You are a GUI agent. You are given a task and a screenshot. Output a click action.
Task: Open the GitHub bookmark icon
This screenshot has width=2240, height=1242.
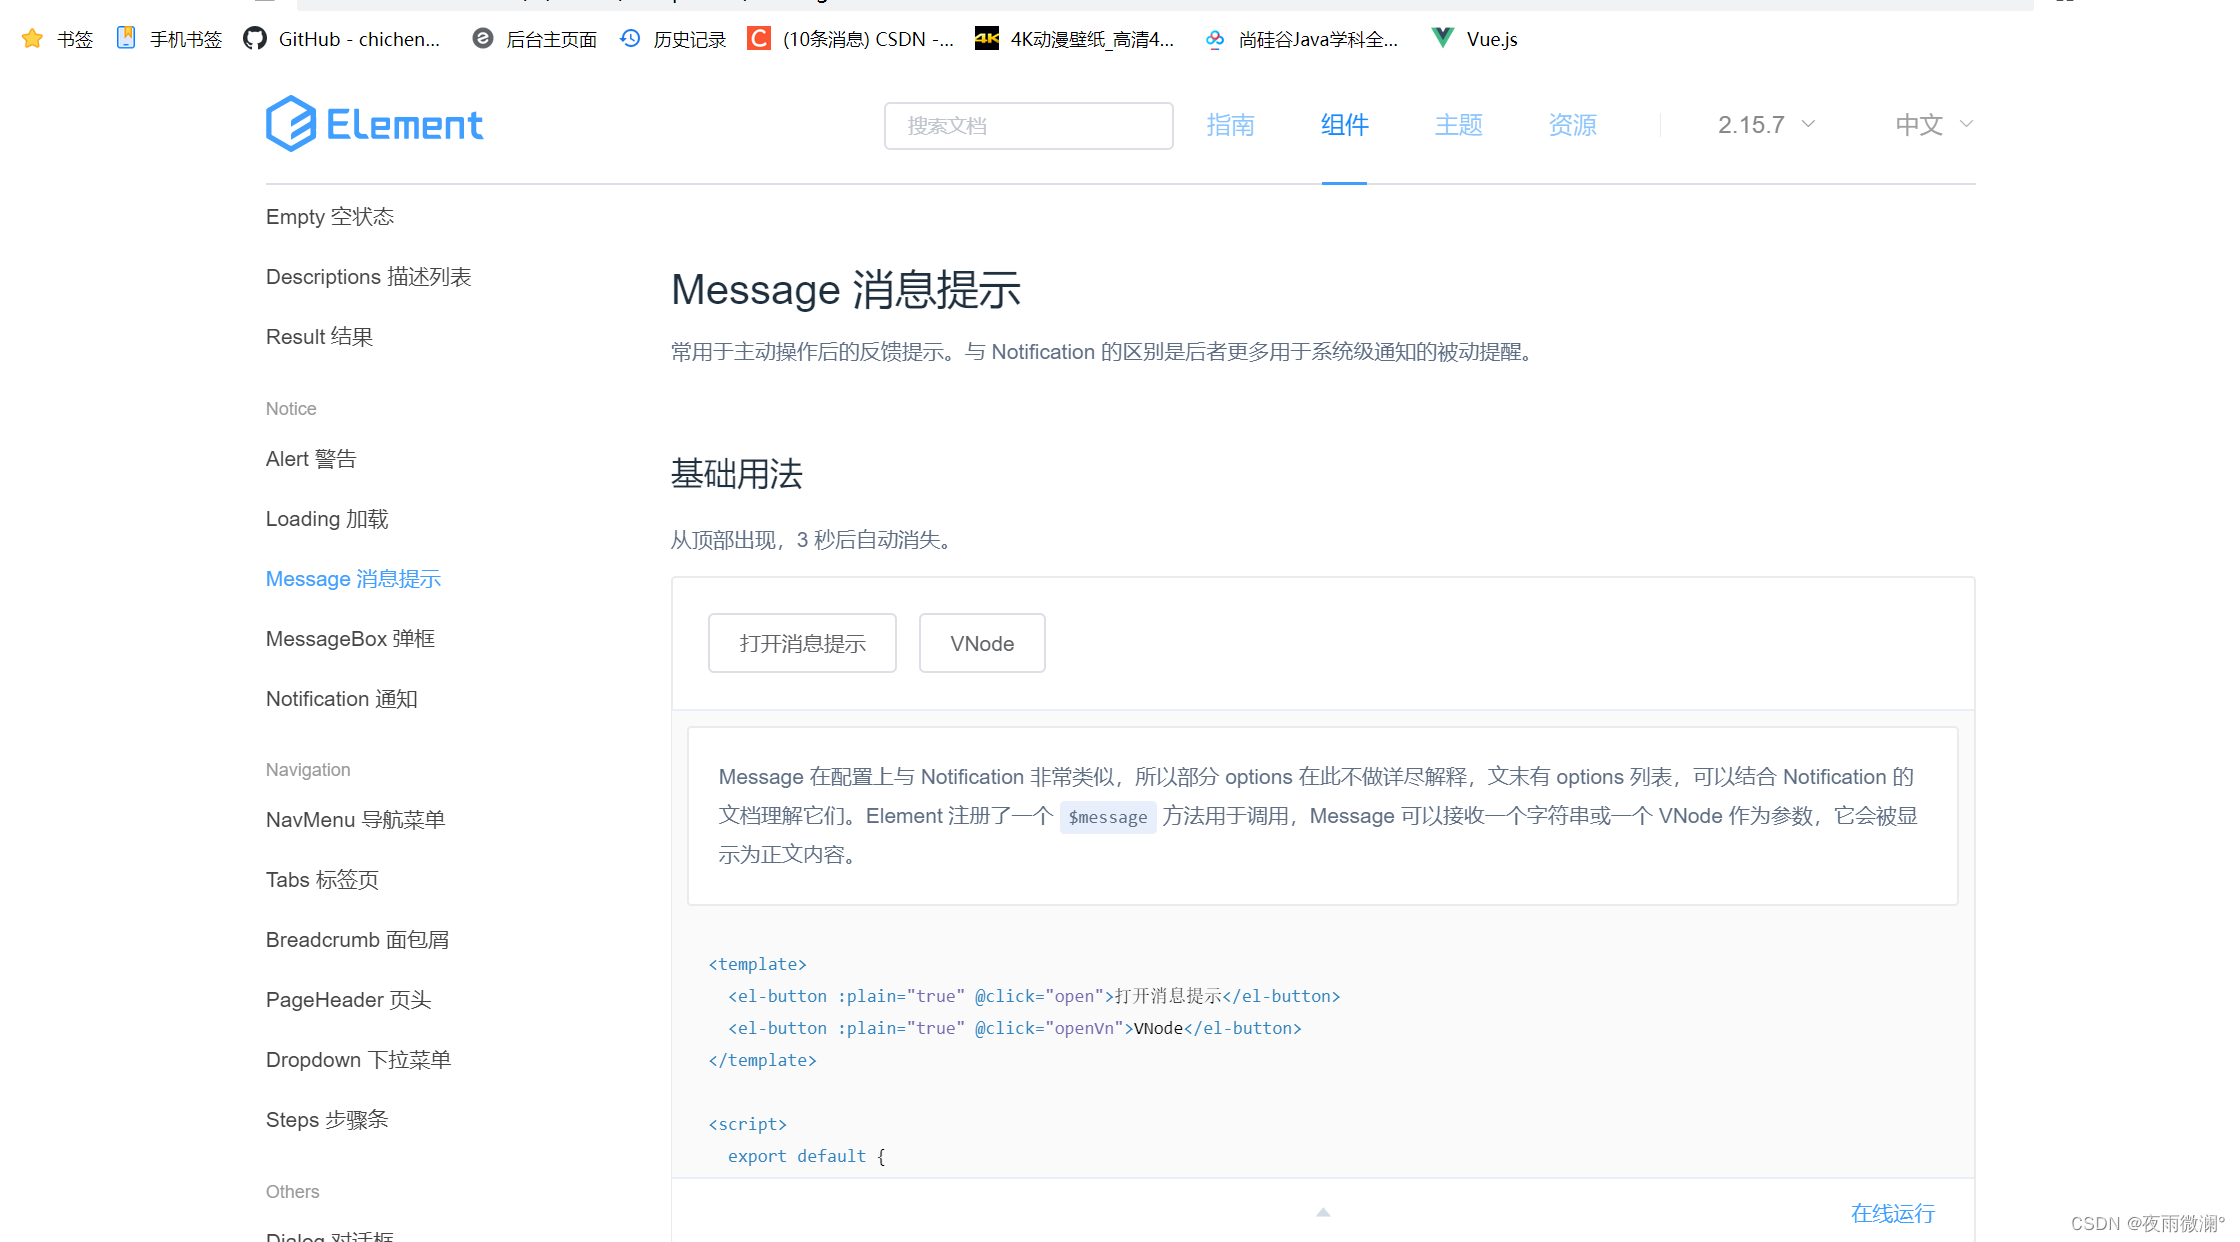(x=255, y=39)
